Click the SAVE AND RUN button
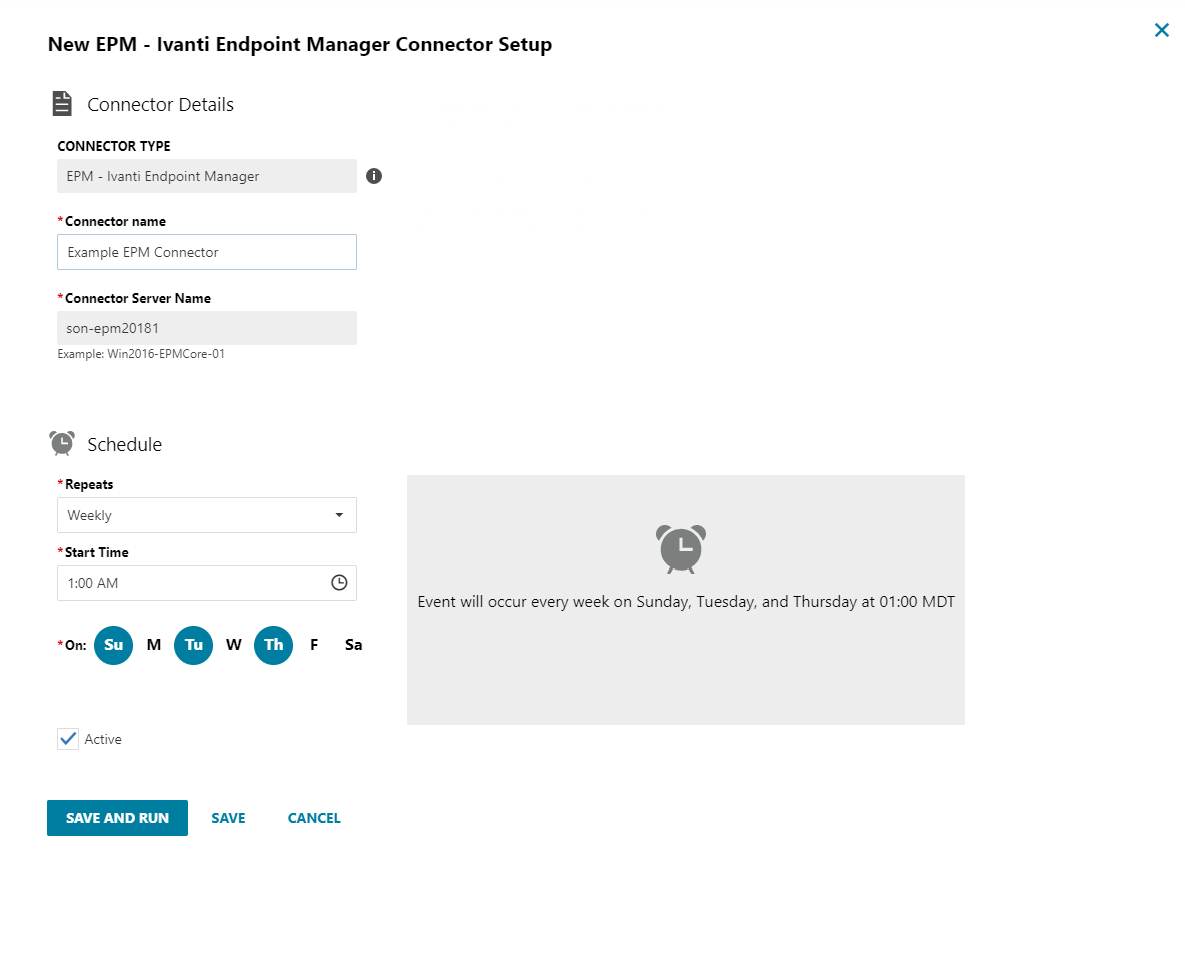Image resolution: width=1185 pixels, height=959 pixels. click(x=117, y=817)
